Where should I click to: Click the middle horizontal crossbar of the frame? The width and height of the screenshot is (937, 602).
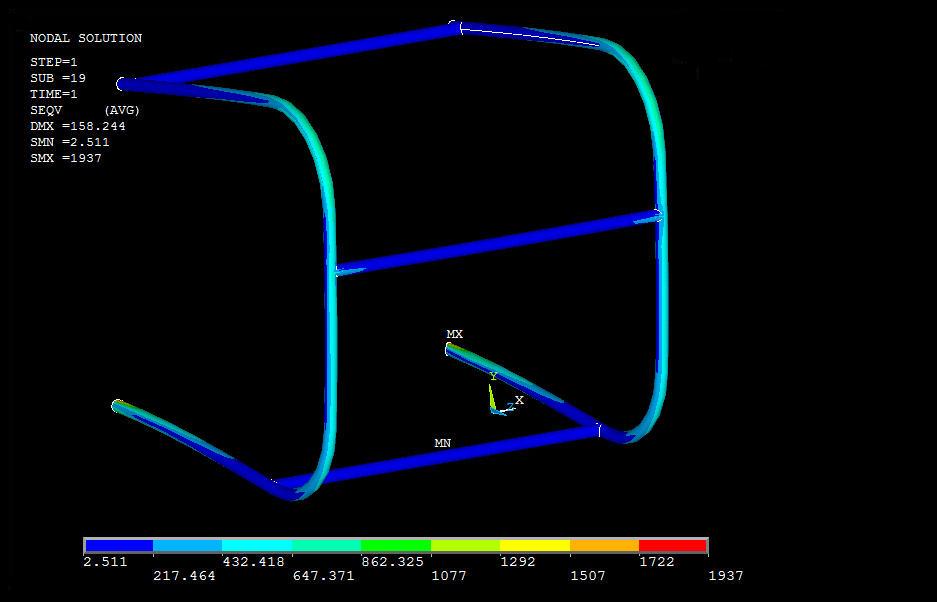(499, 242)
